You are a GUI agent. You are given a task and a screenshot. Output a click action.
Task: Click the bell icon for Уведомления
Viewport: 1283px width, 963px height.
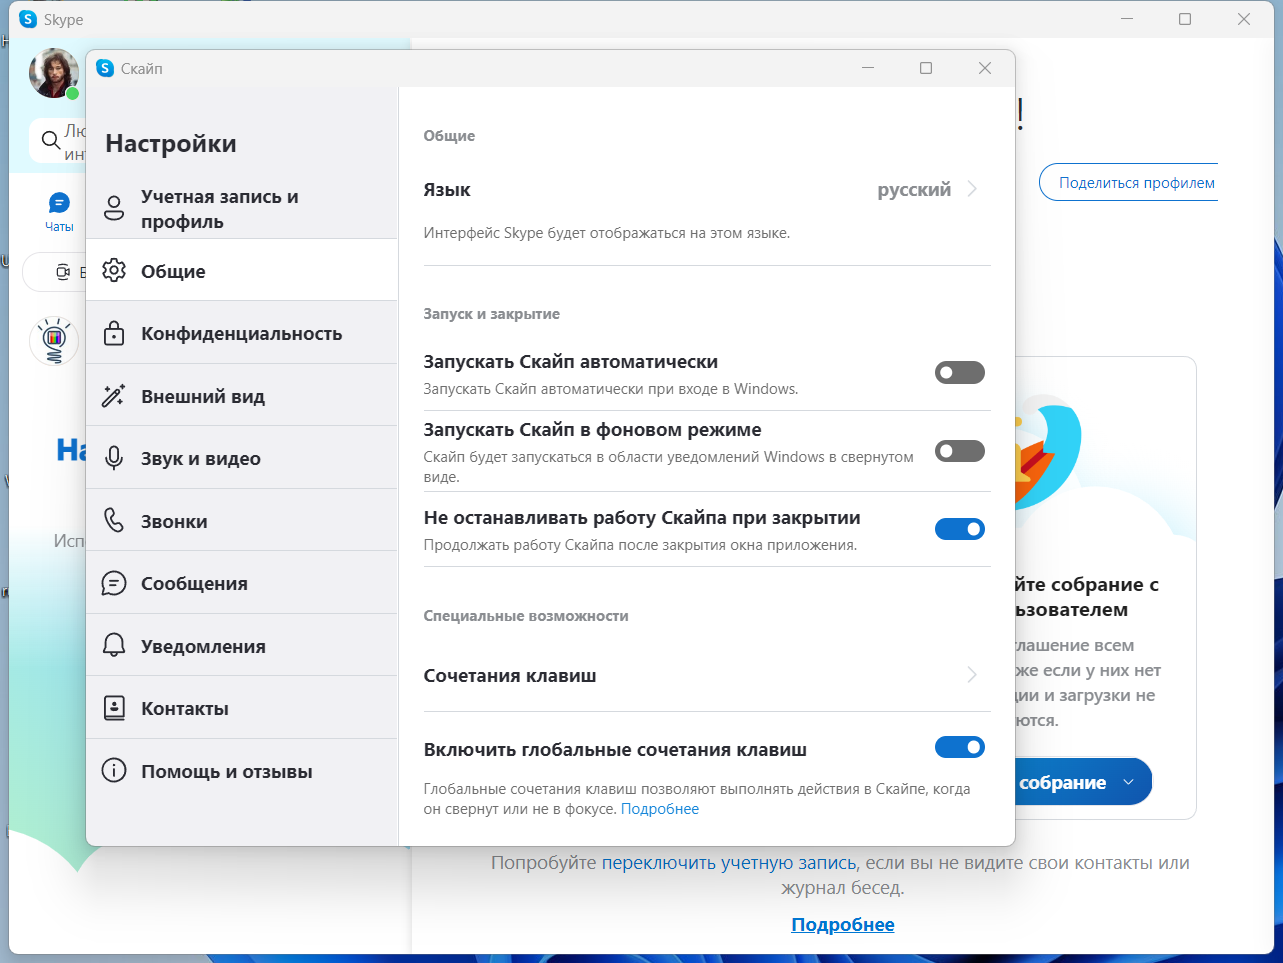(x=114, y=645)
